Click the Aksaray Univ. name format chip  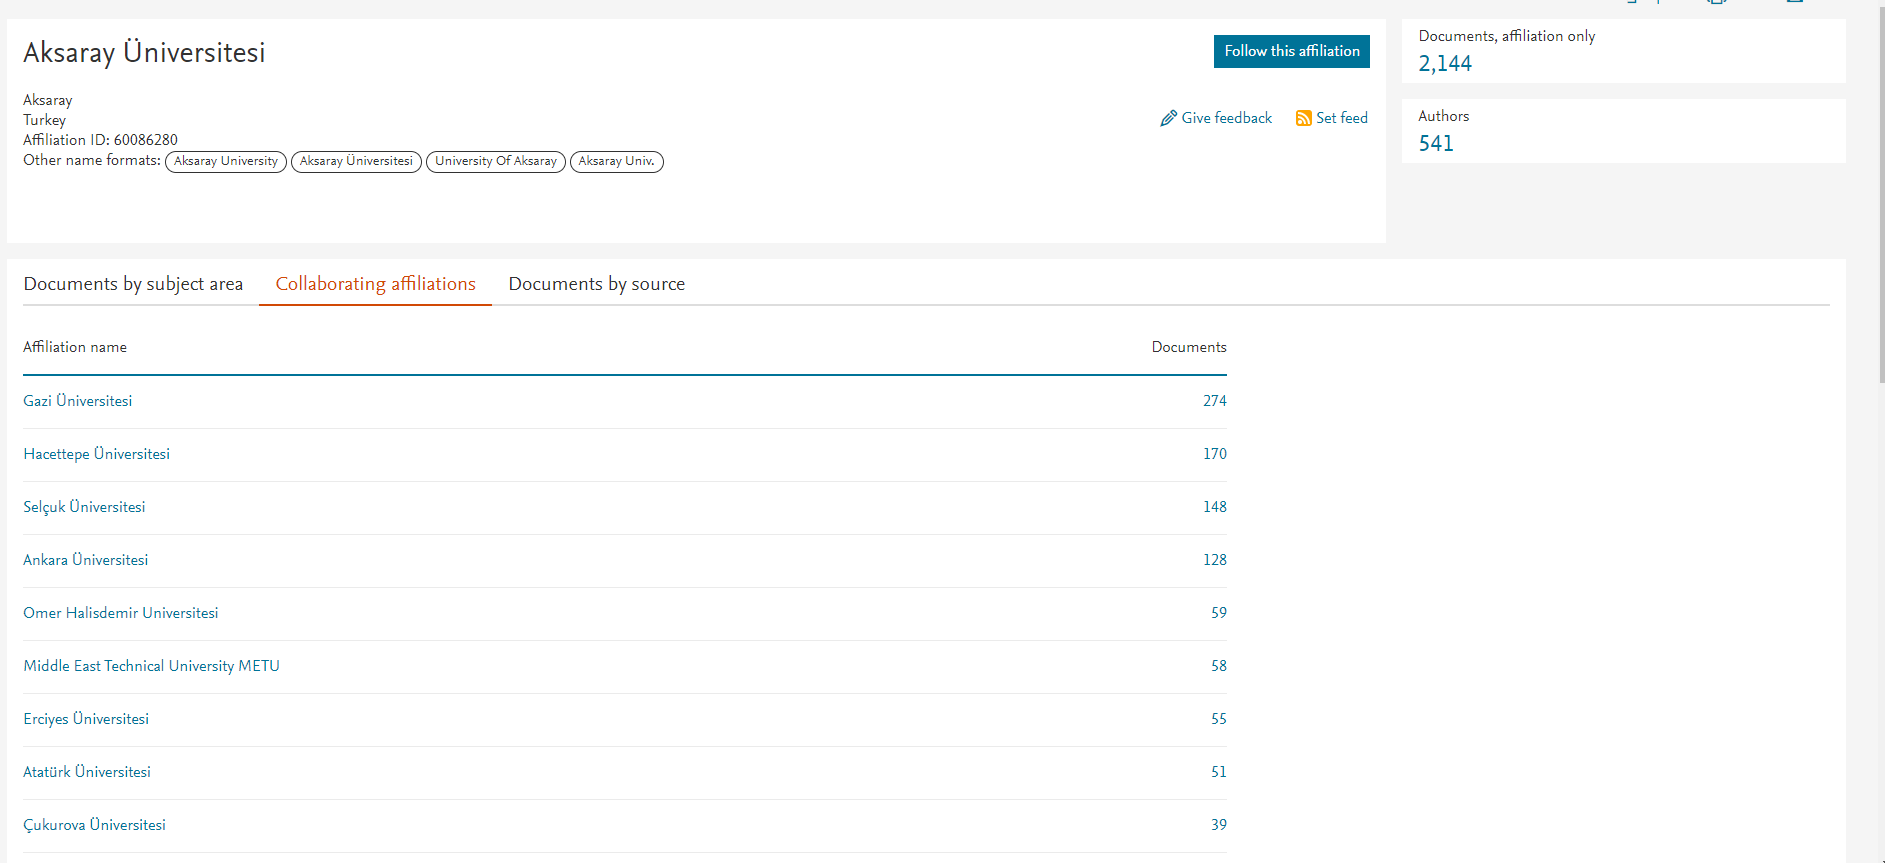[616, 161]
